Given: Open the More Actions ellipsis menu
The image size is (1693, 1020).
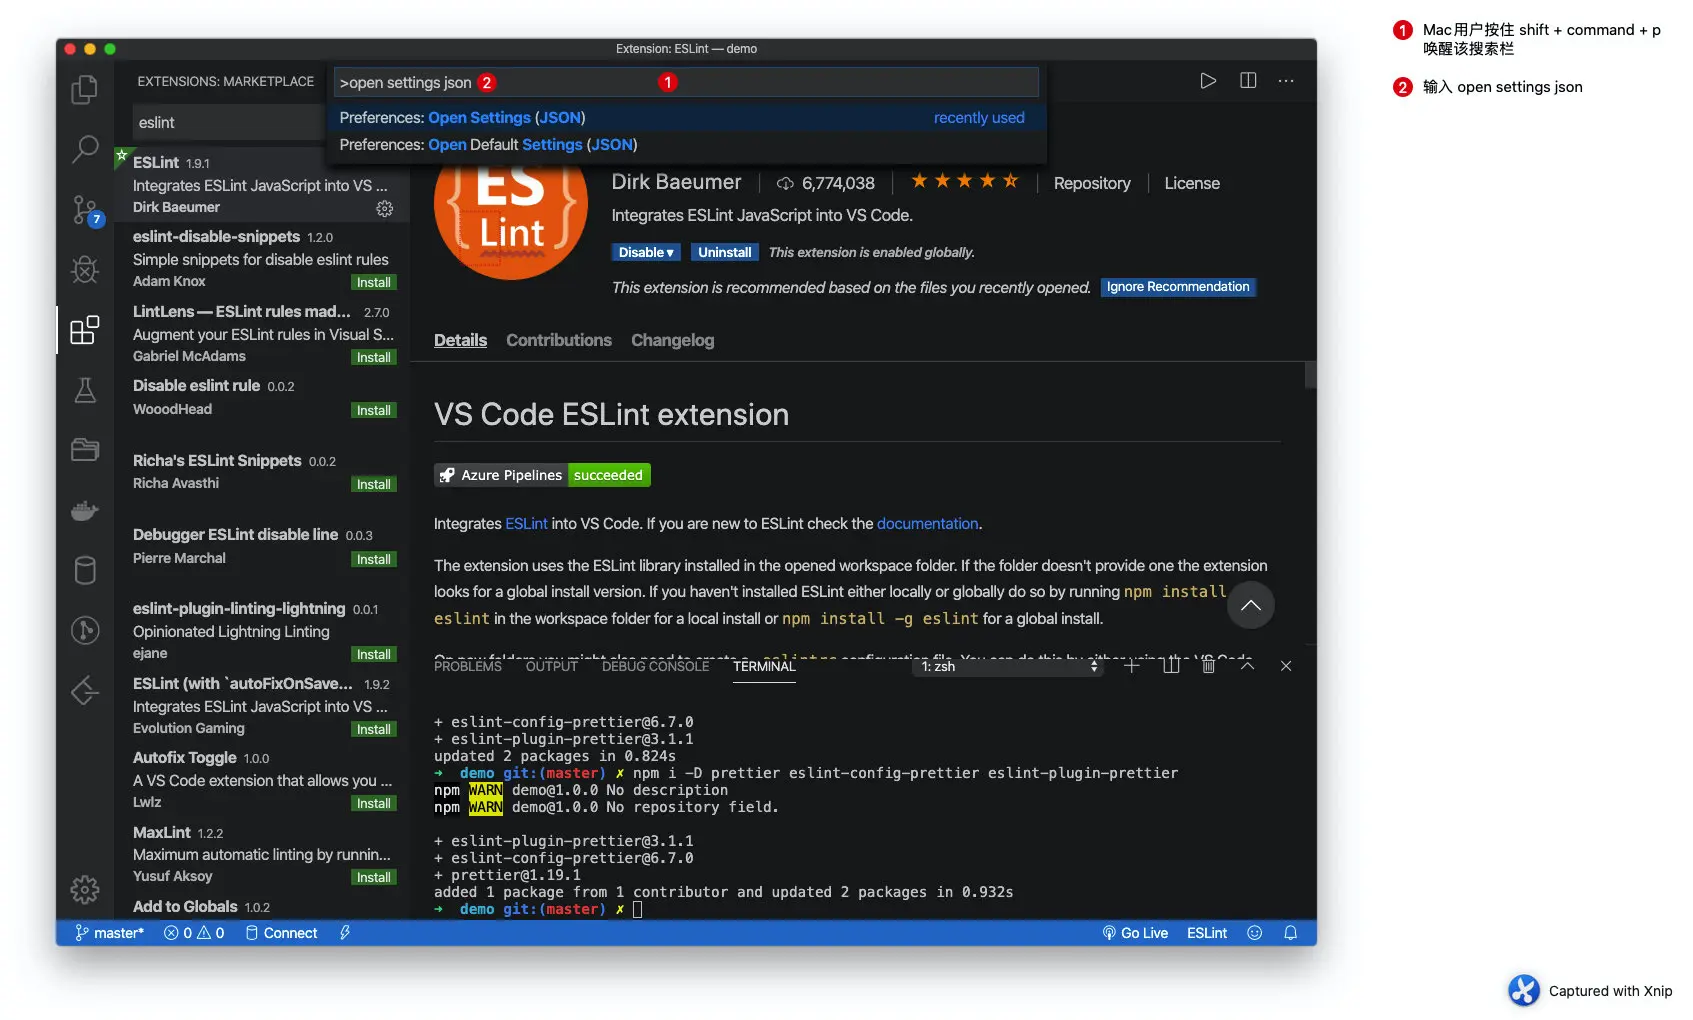Looking at the screenshot, I should 1286,81.
